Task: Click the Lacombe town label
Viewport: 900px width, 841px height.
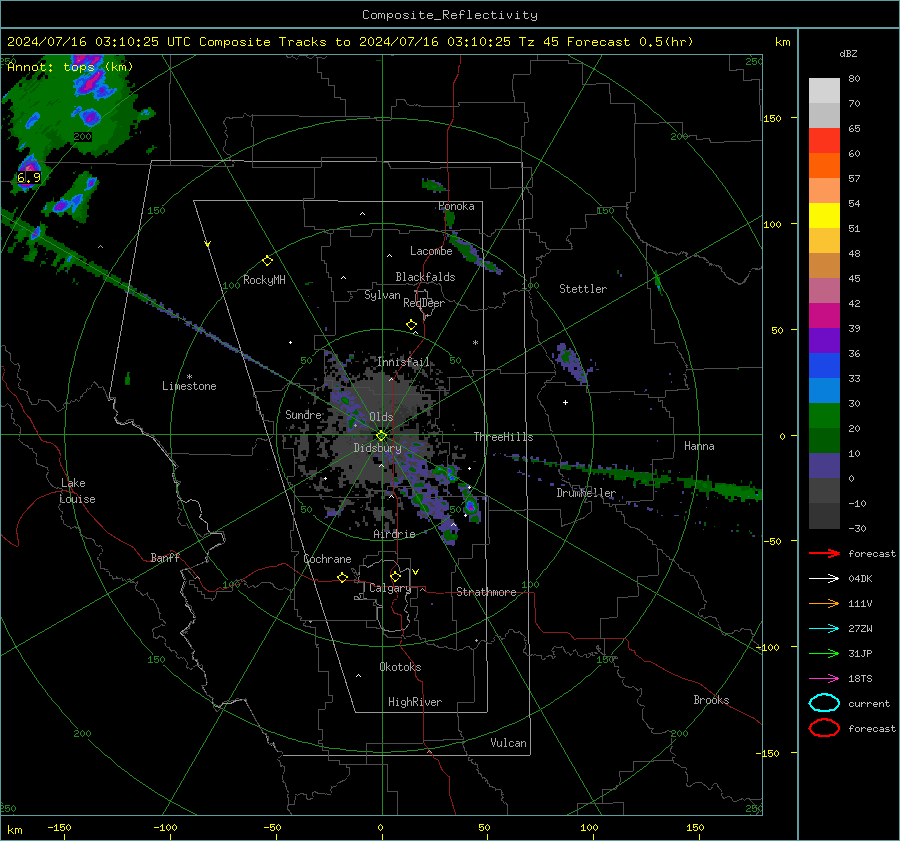Action: 431,251
